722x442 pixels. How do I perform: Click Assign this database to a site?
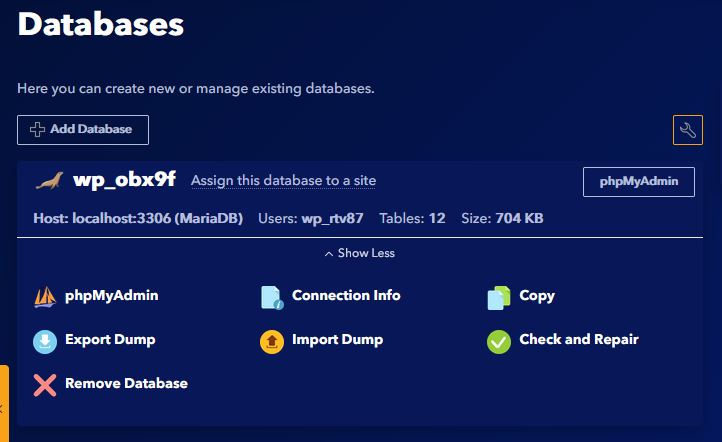click(284, 180)
